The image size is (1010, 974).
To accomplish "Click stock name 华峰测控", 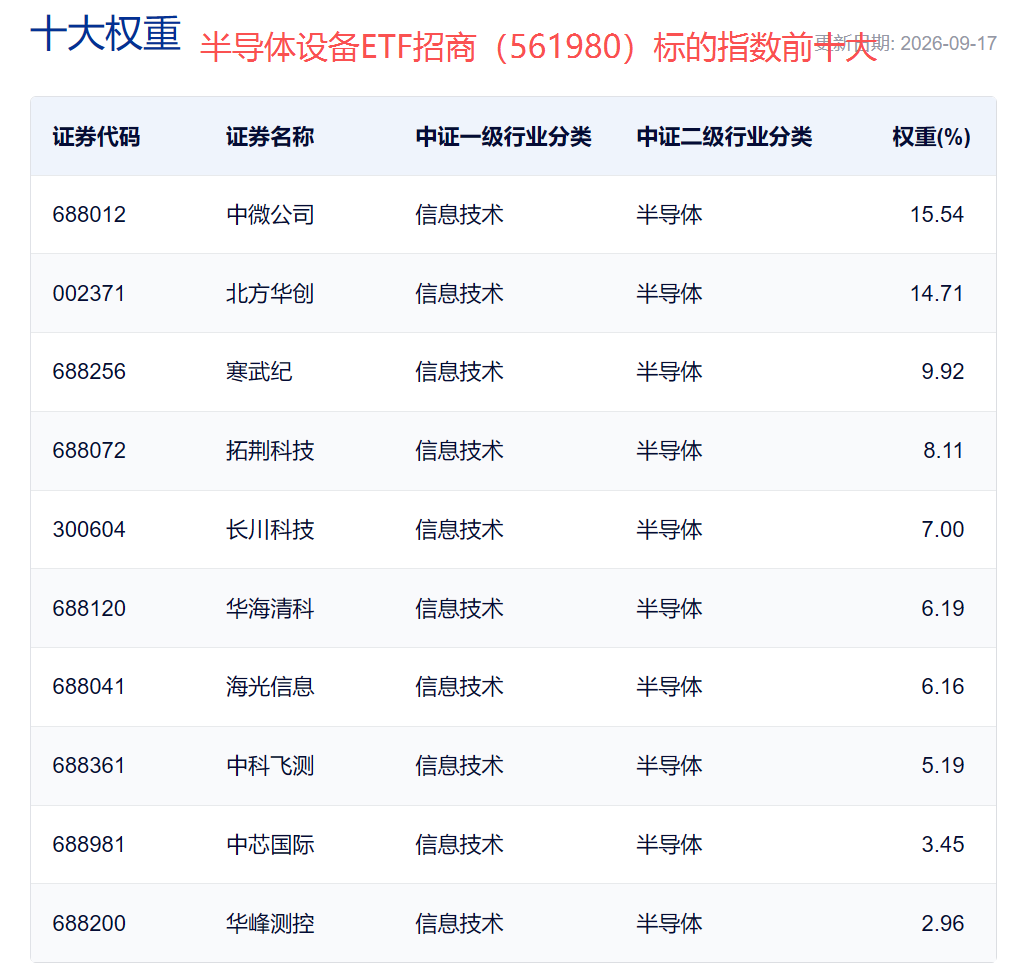I will tap(270, 923).
